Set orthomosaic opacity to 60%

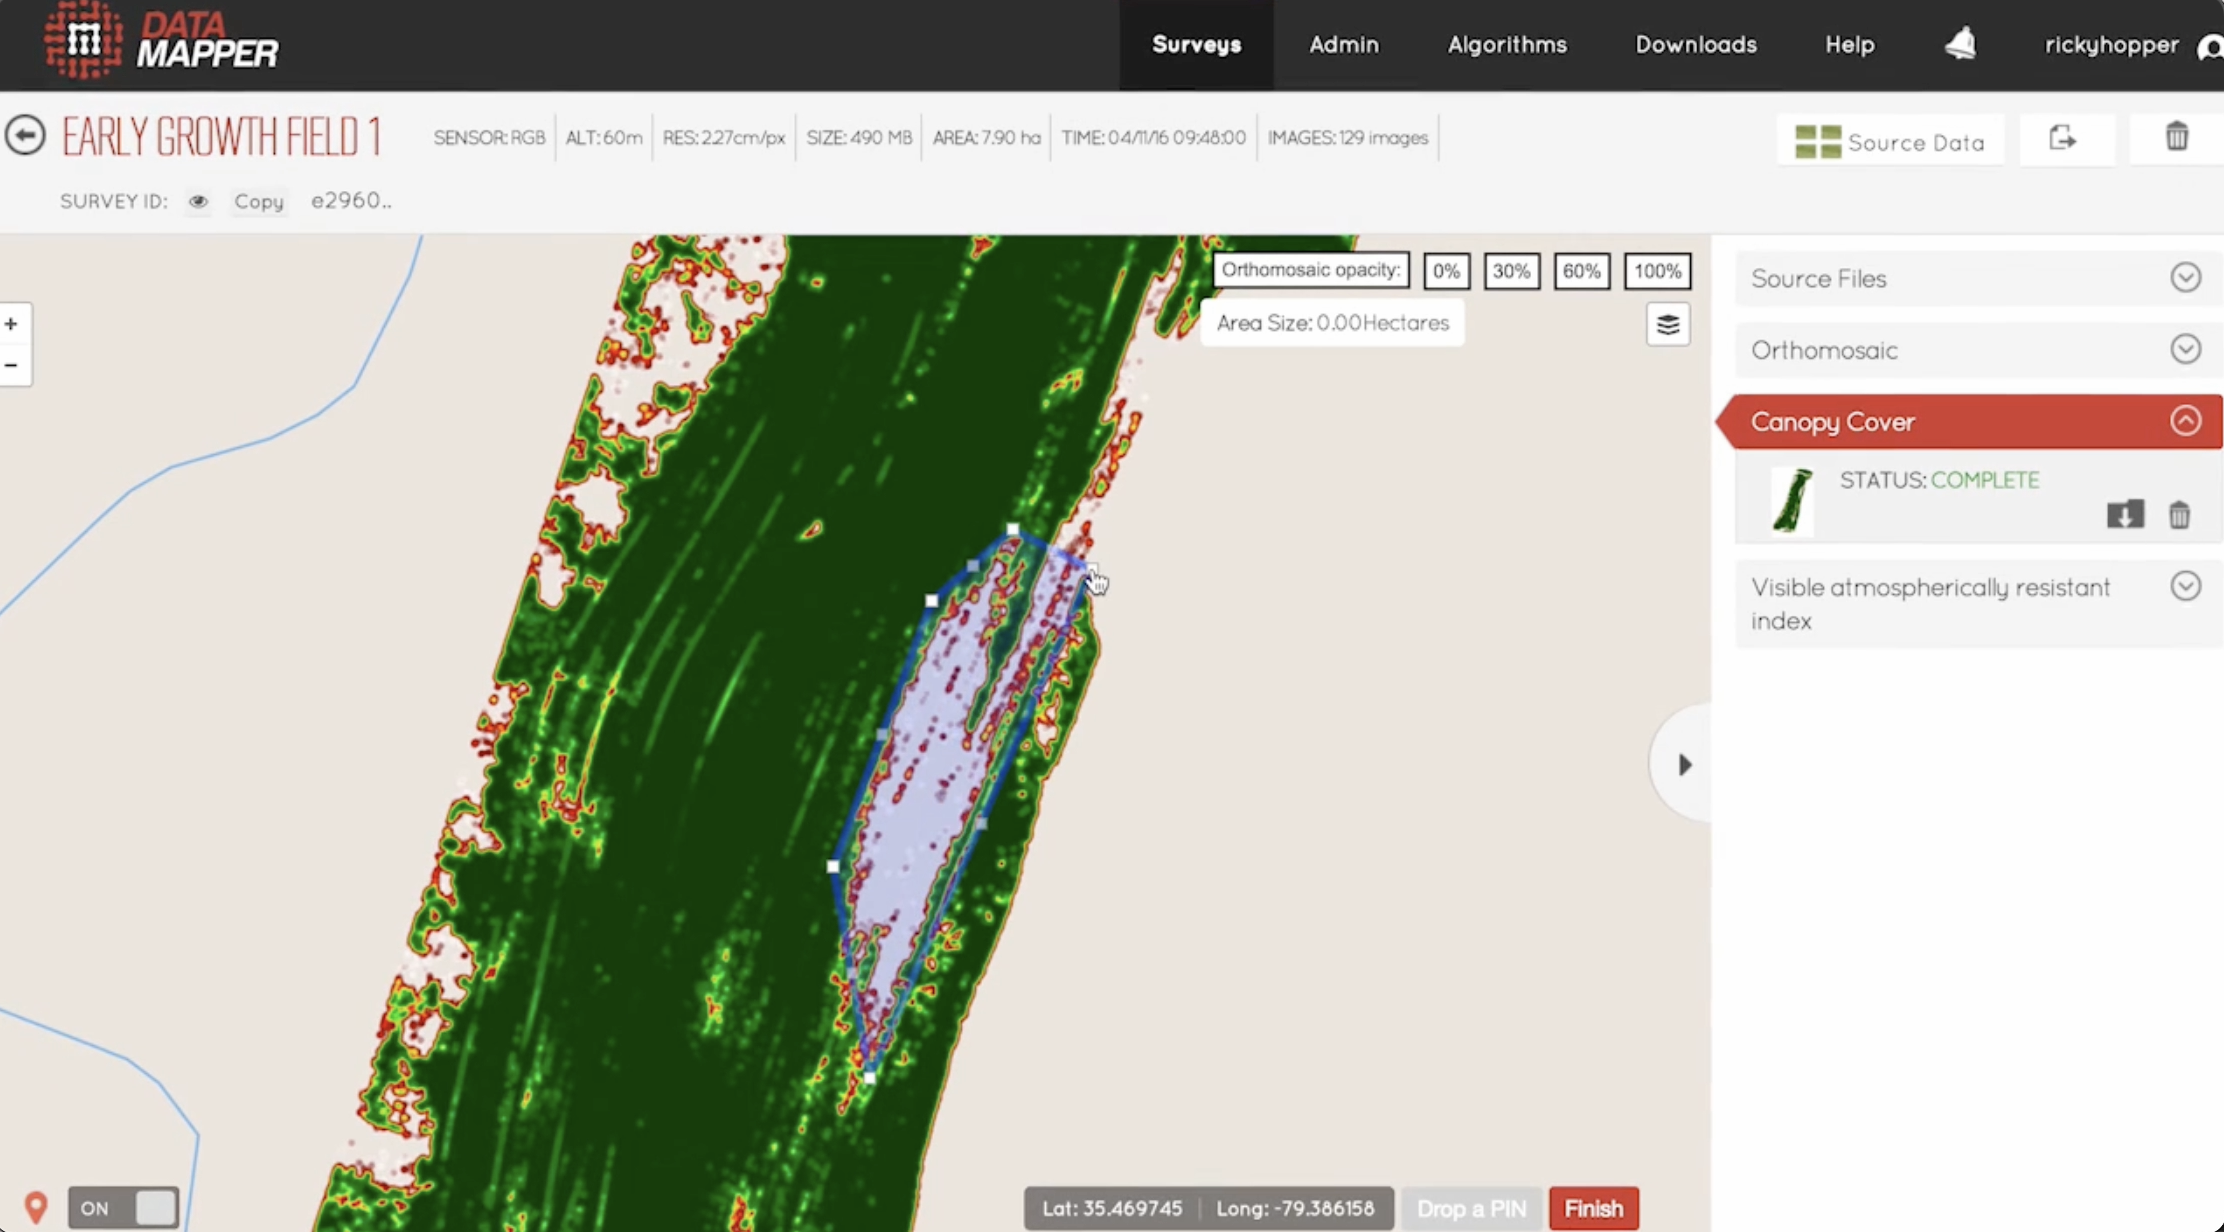(x=1581, y=271)
